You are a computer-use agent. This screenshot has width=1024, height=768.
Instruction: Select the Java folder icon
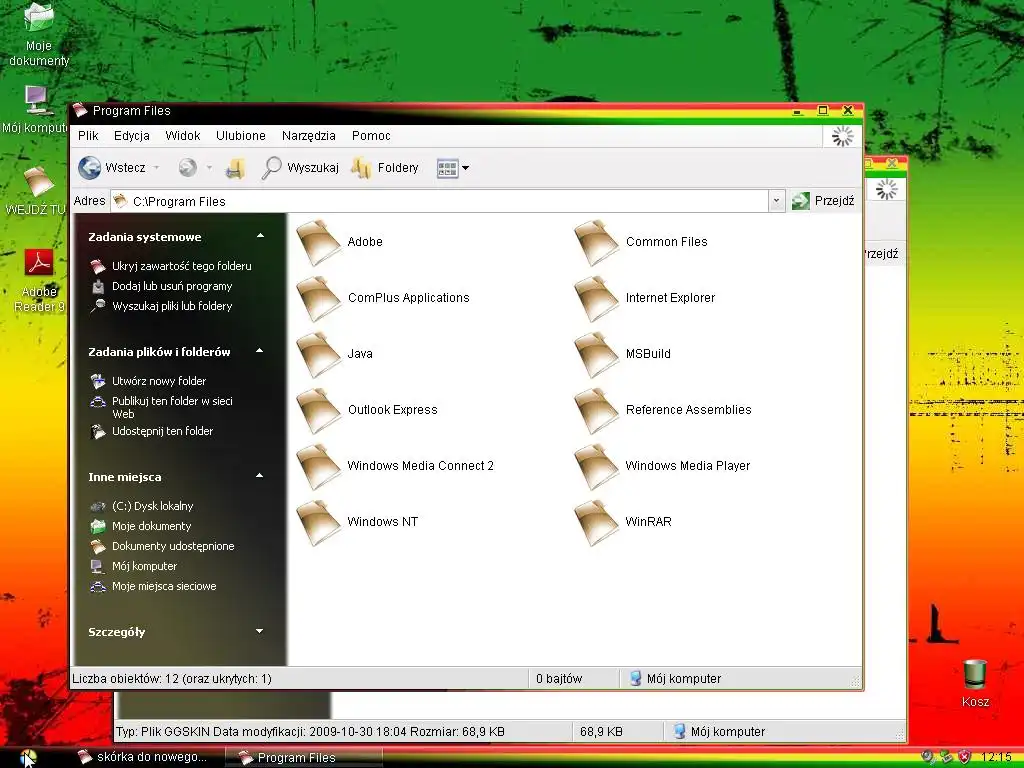[x=319, y=355]
